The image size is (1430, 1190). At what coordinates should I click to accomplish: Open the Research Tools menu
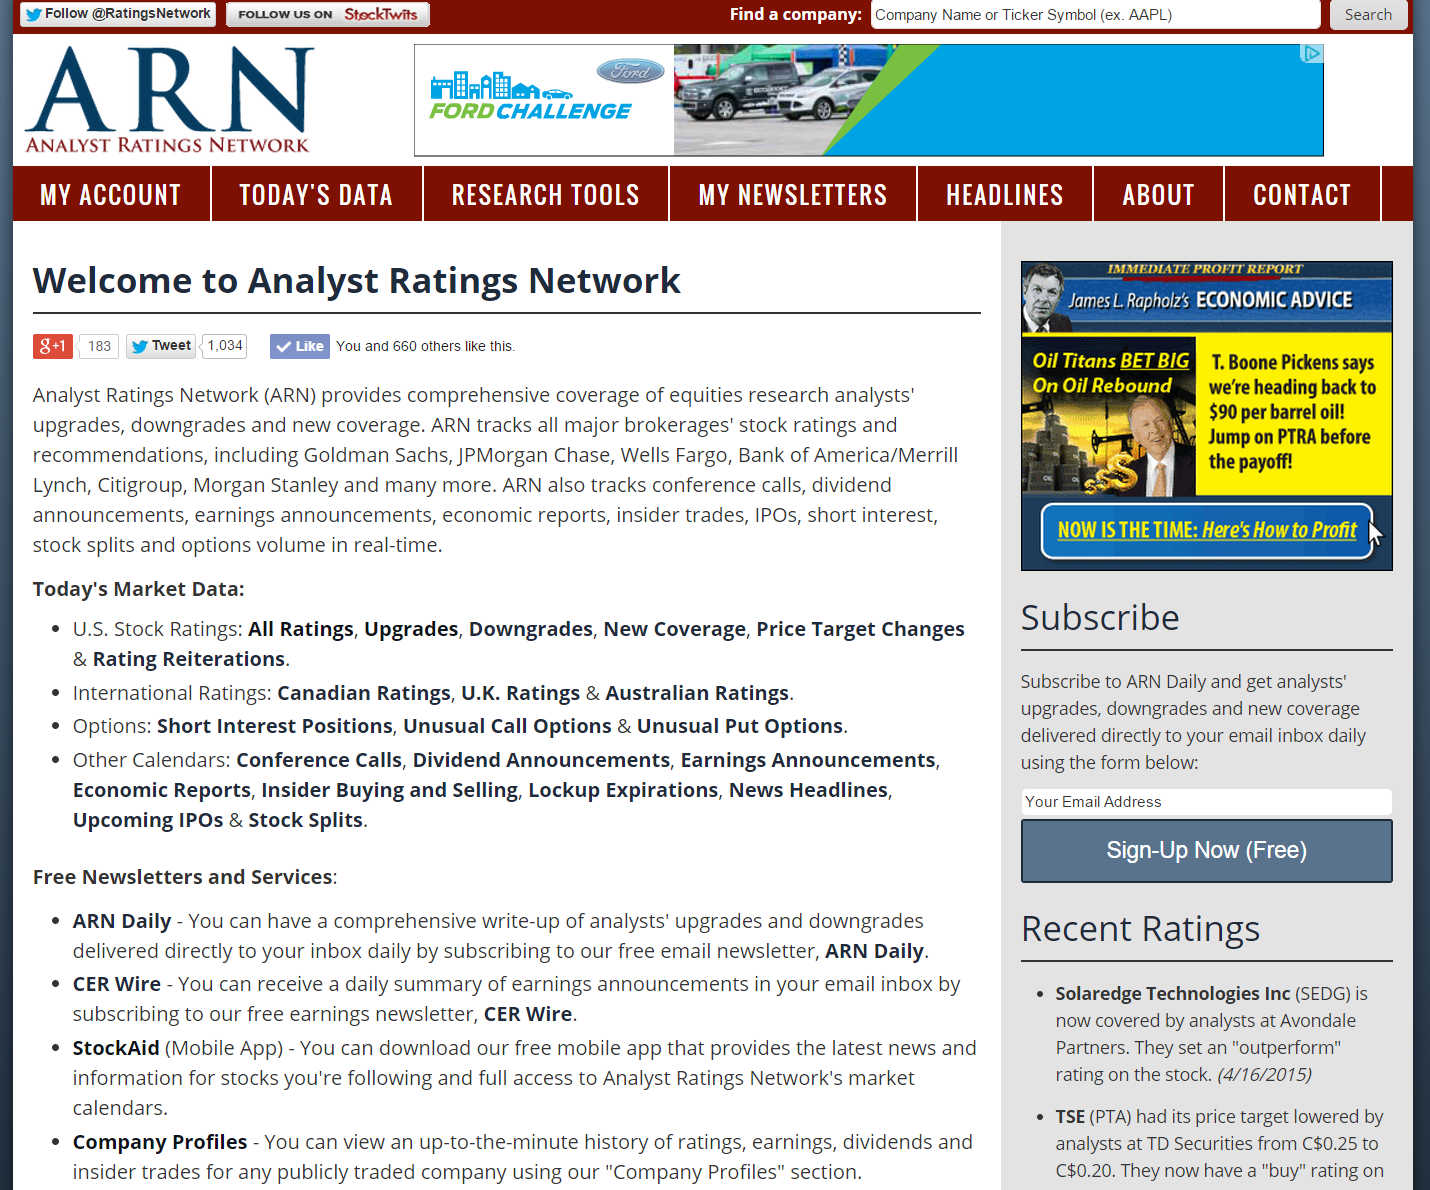click(x=545, y=195)
